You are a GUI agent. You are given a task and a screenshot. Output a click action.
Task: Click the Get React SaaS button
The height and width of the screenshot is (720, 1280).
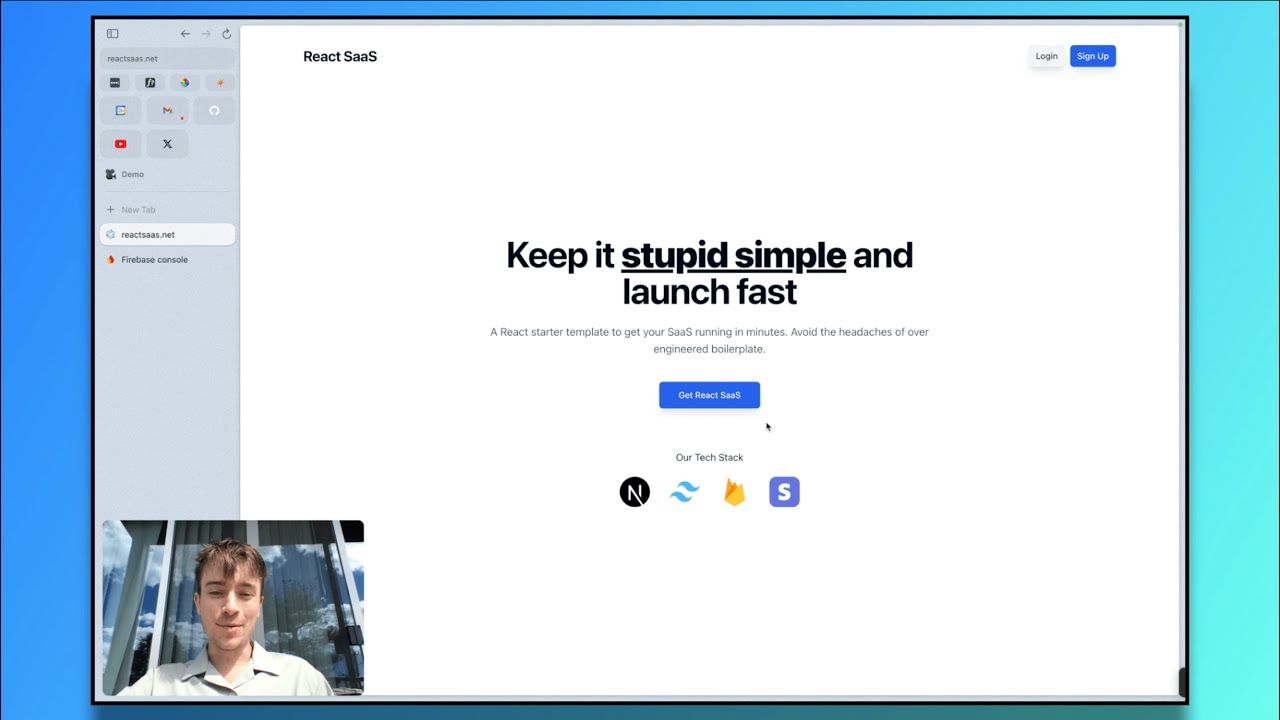[x=709, y=395]
